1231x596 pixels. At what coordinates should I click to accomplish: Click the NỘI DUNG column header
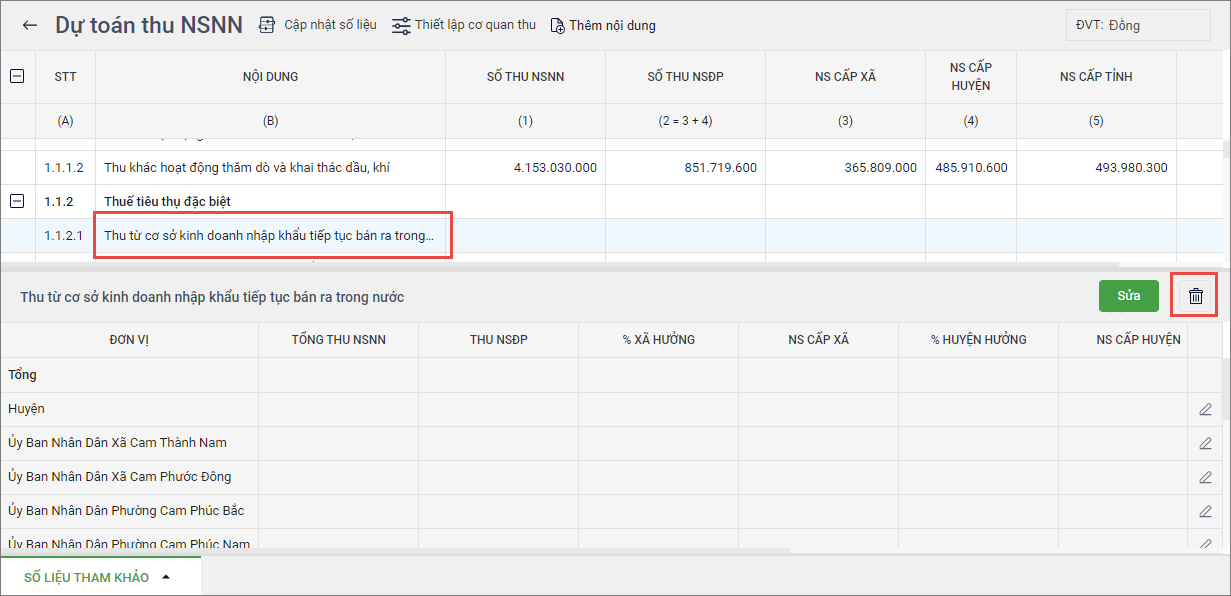[x=270, y=77]
